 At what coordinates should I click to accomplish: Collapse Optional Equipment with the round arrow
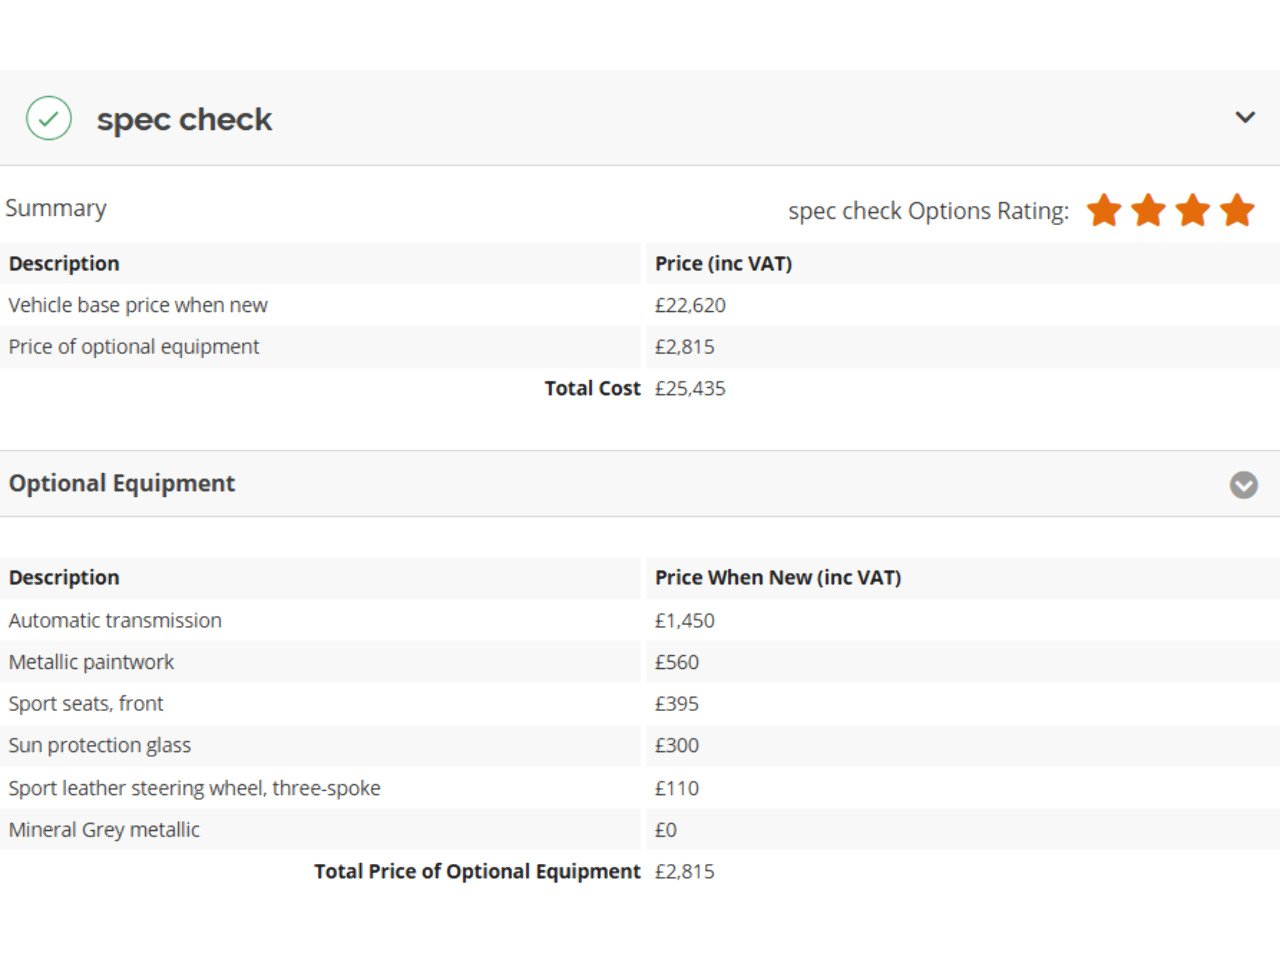[x=1243, y=485]
